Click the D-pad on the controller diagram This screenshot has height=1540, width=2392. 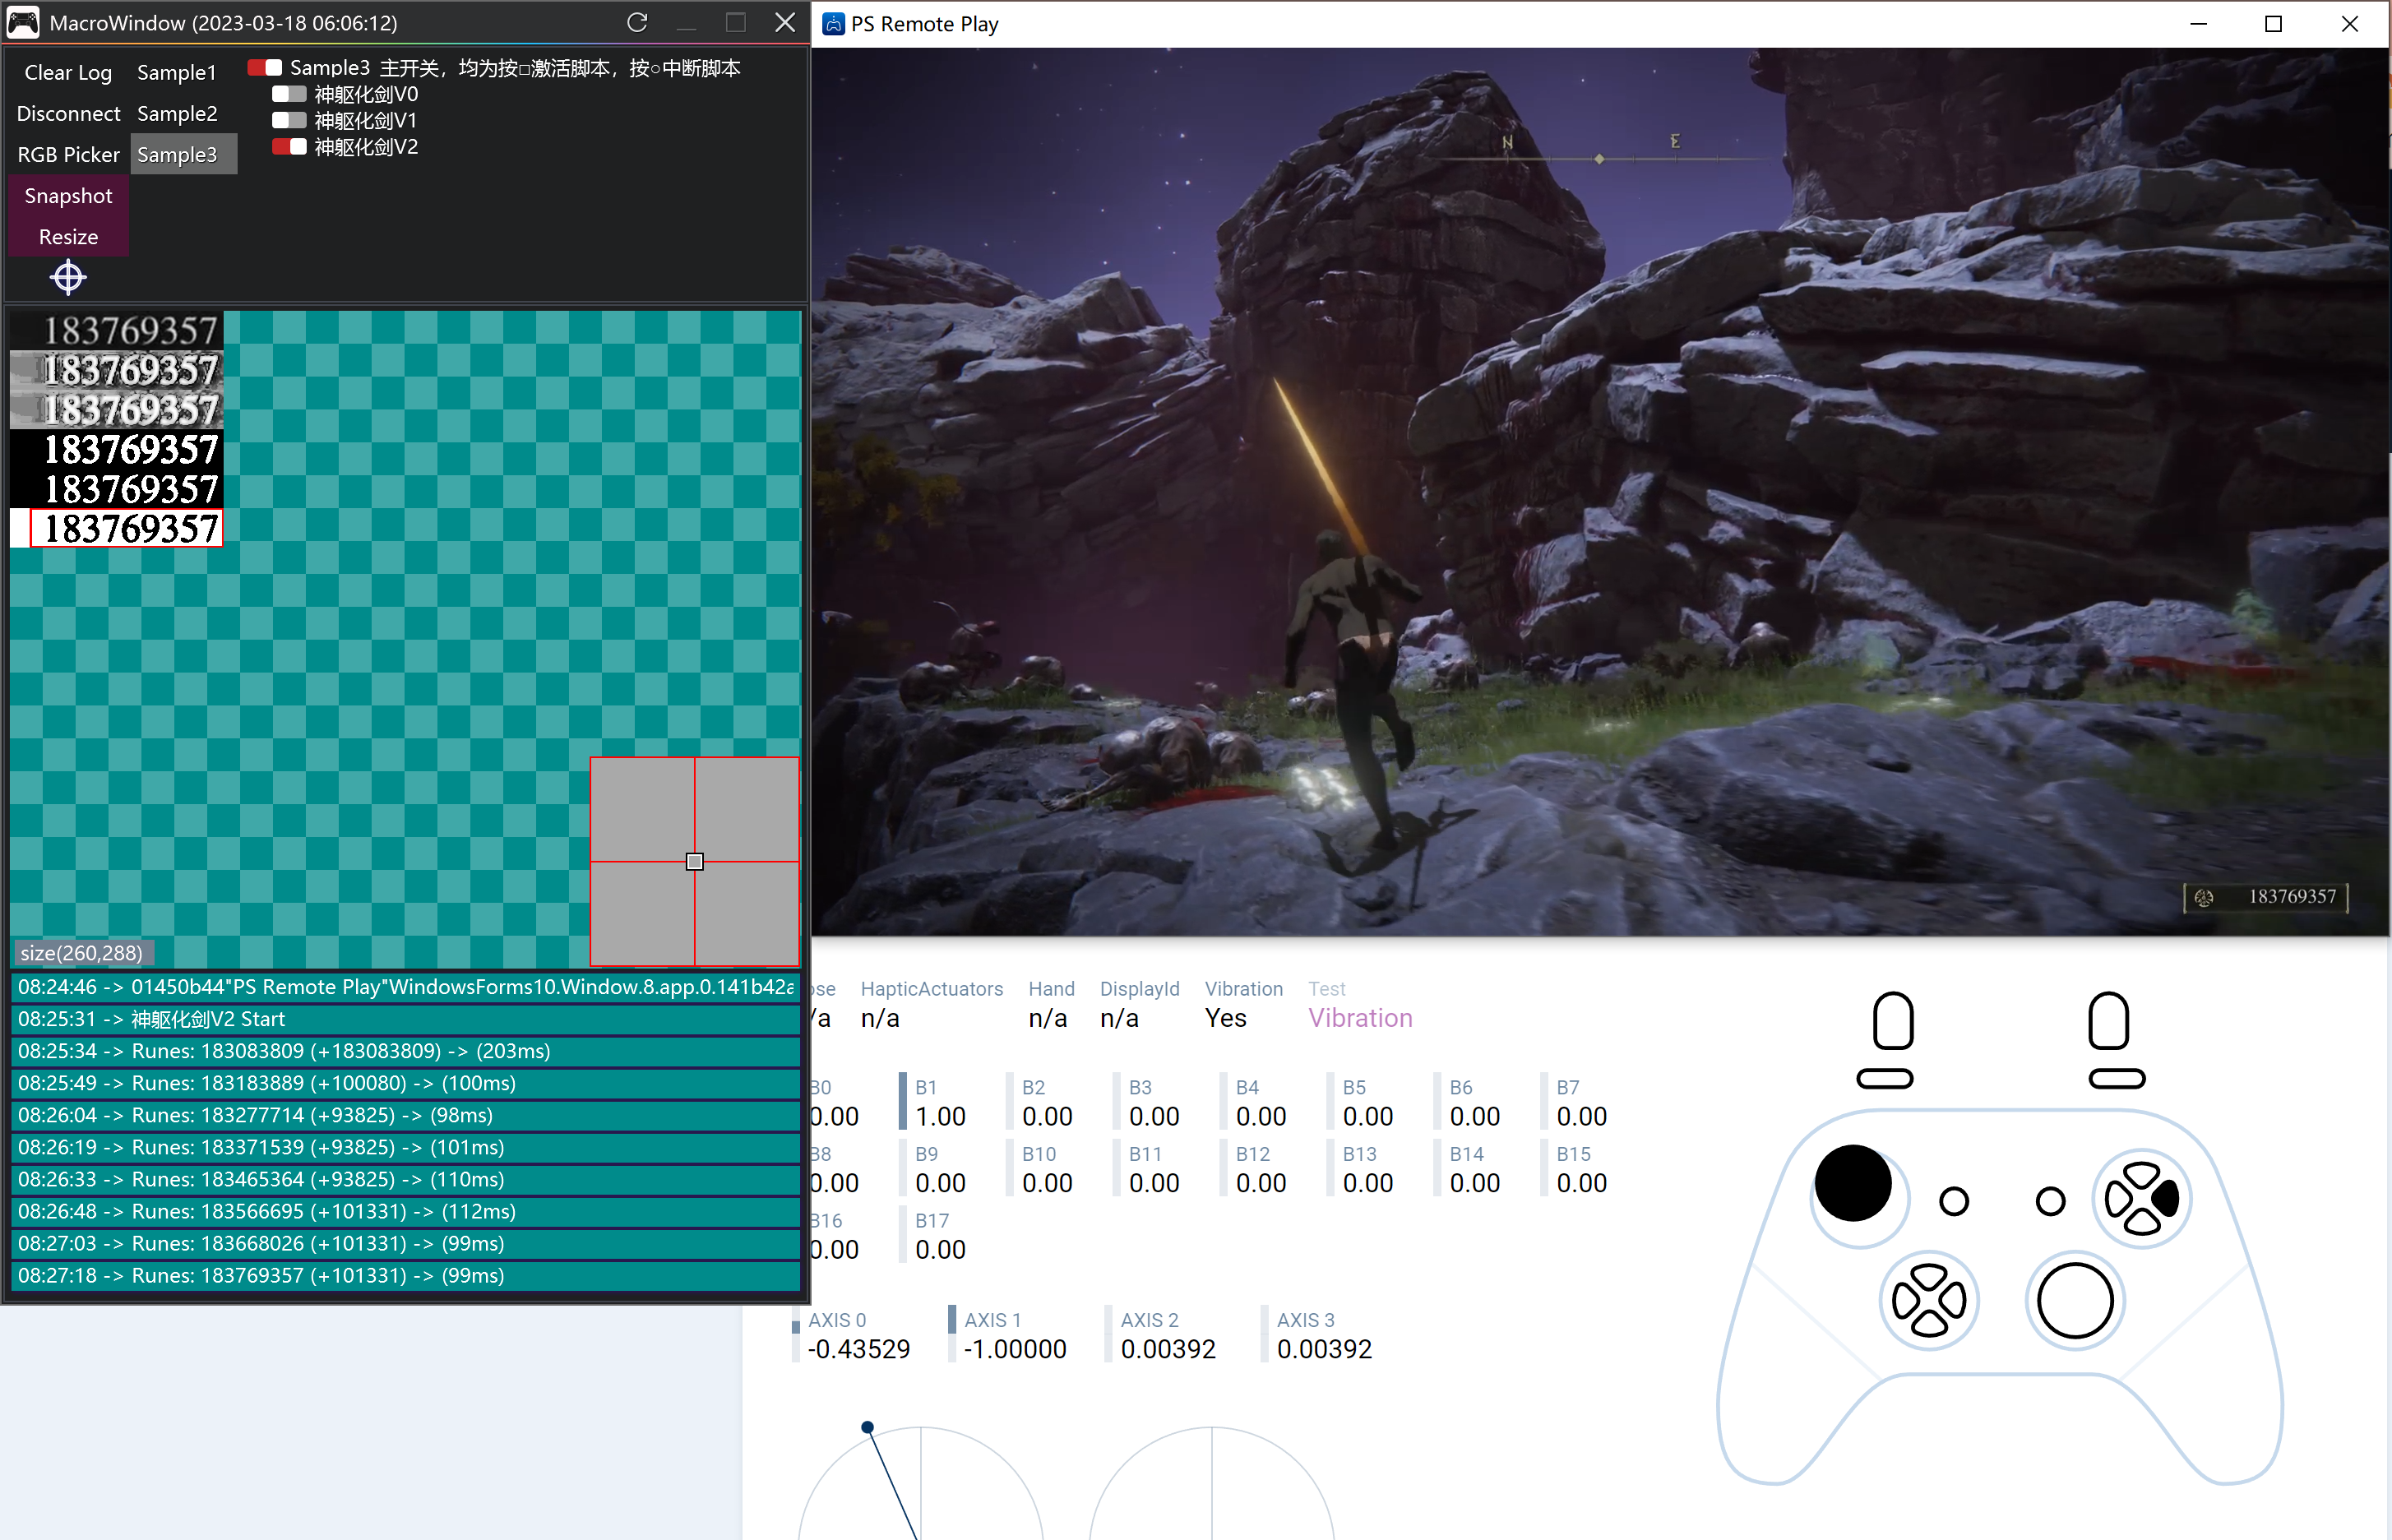coord(1928,1300)
